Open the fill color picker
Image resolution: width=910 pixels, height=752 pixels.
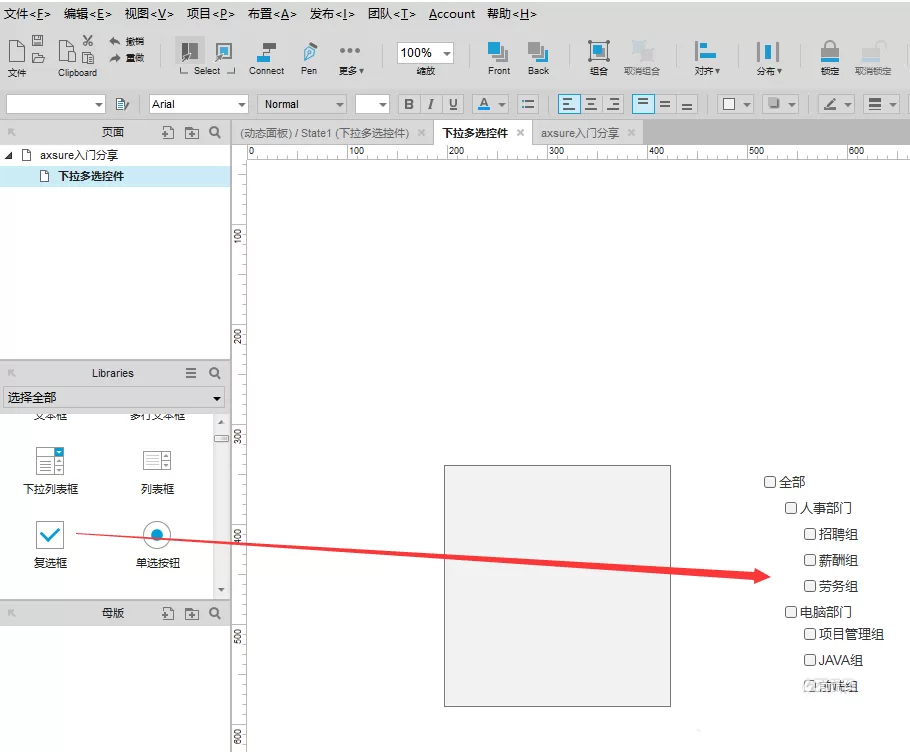pyautogui.click(x=735, y=104)
